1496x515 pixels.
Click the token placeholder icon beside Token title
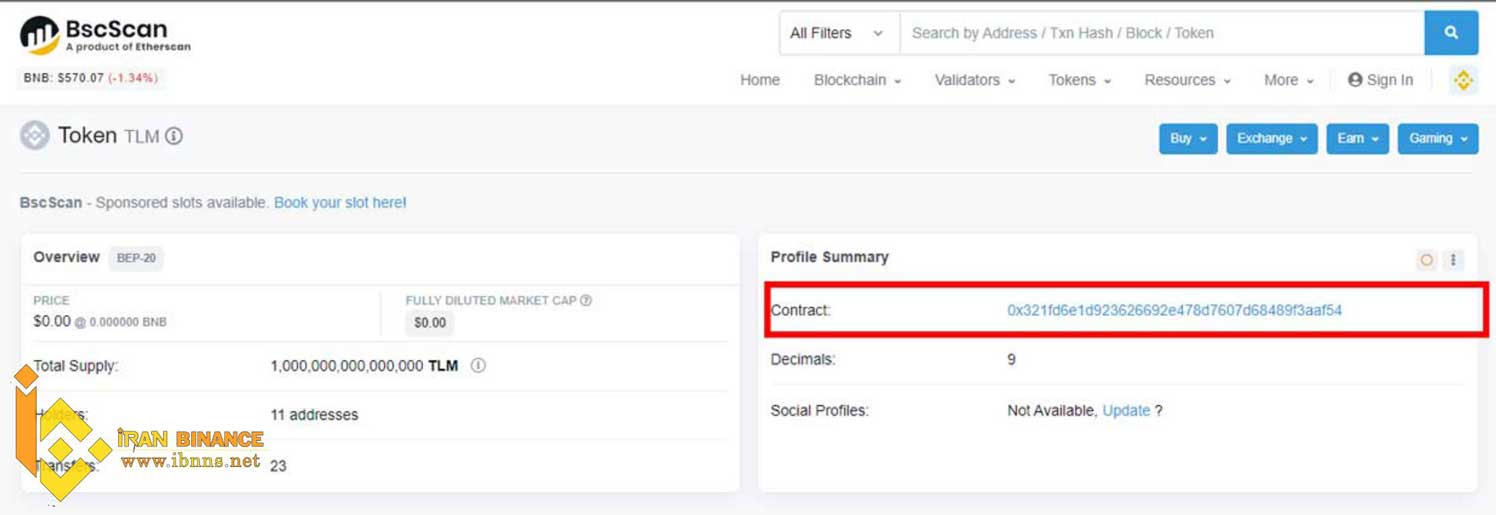pos(35,135)
